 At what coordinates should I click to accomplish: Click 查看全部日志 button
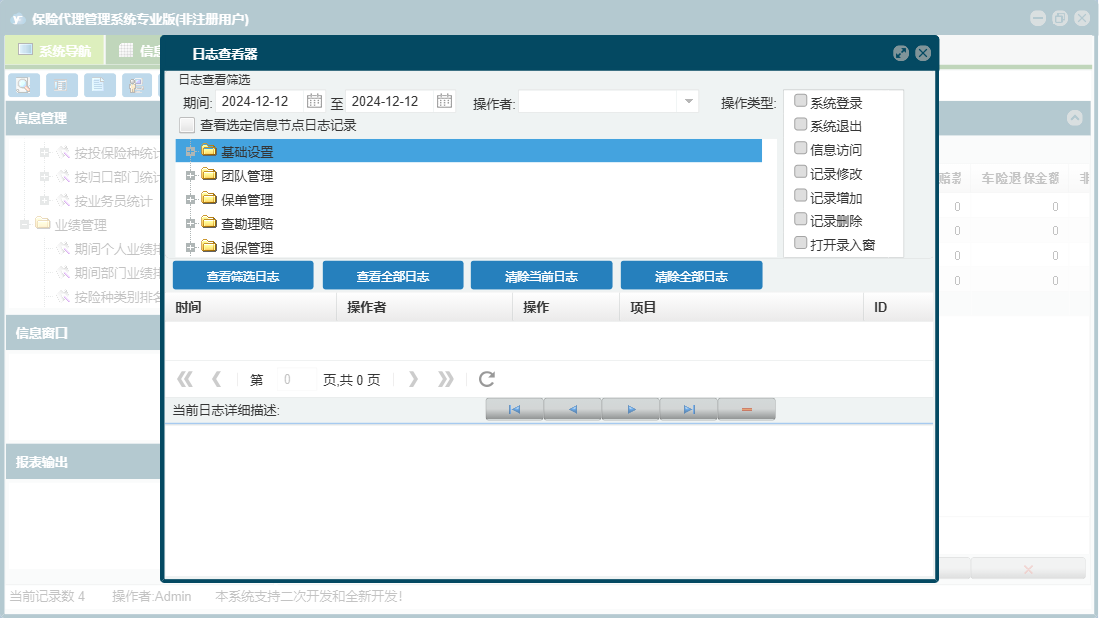click(393, 276)
